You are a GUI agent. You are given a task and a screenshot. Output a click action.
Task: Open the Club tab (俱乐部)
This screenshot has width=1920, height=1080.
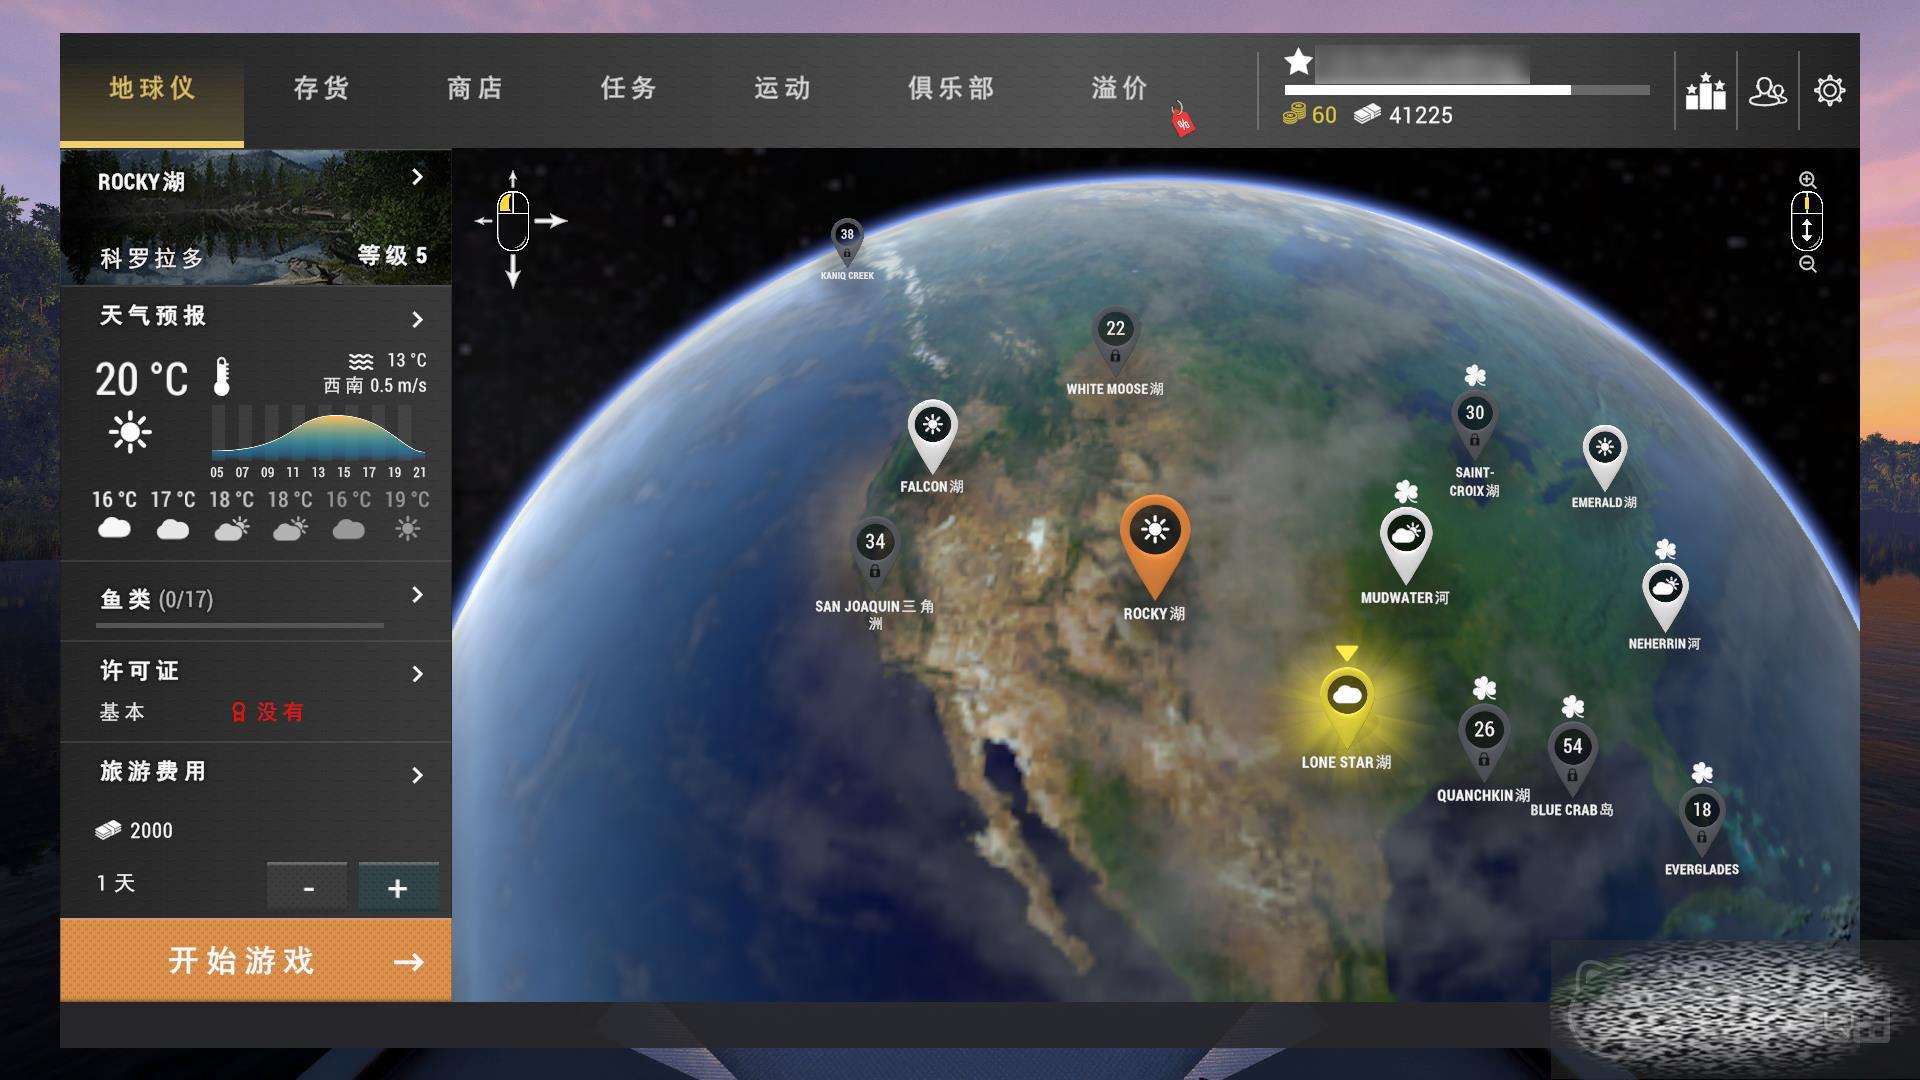pyautogui.click(x=951, y=89)
